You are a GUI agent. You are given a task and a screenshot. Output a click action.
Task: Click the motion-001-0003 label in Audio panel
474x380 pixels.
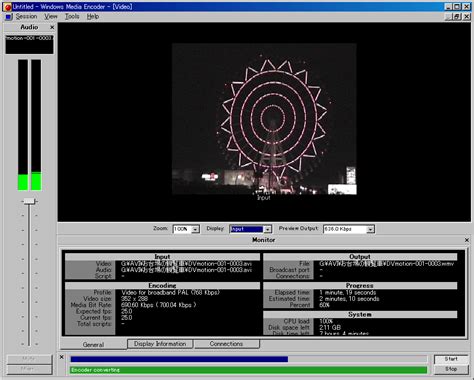coord(29,38)
